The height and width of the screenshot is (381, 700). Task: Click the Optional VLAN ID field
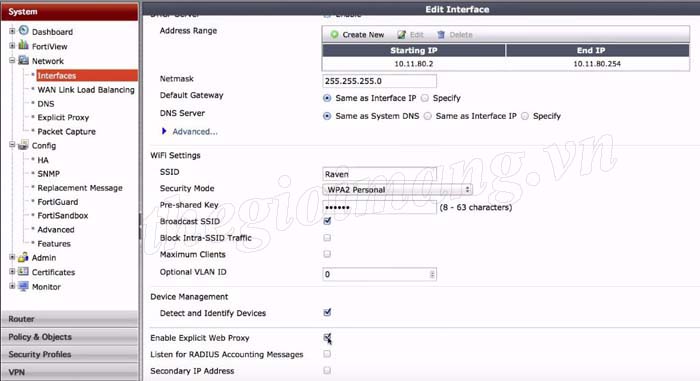point(379,274)
